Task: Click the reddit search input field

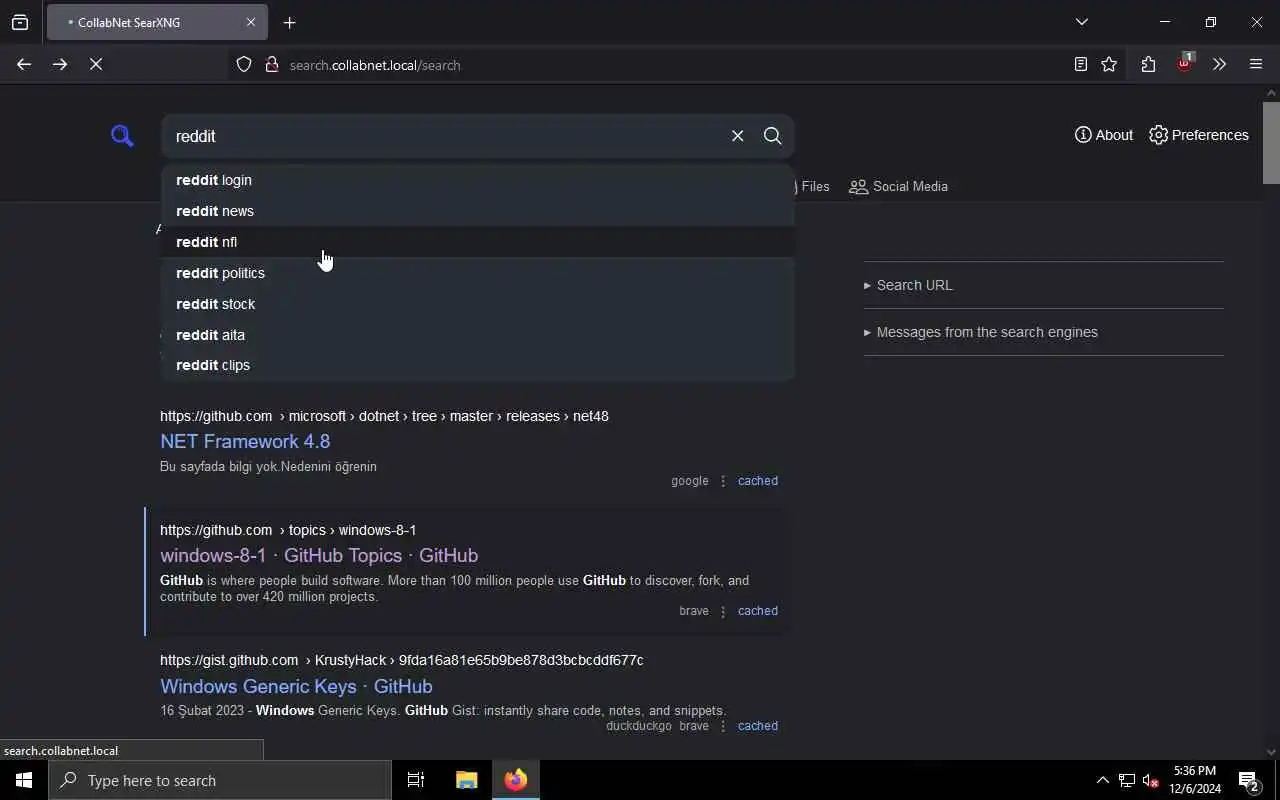Action: [445, 136]
